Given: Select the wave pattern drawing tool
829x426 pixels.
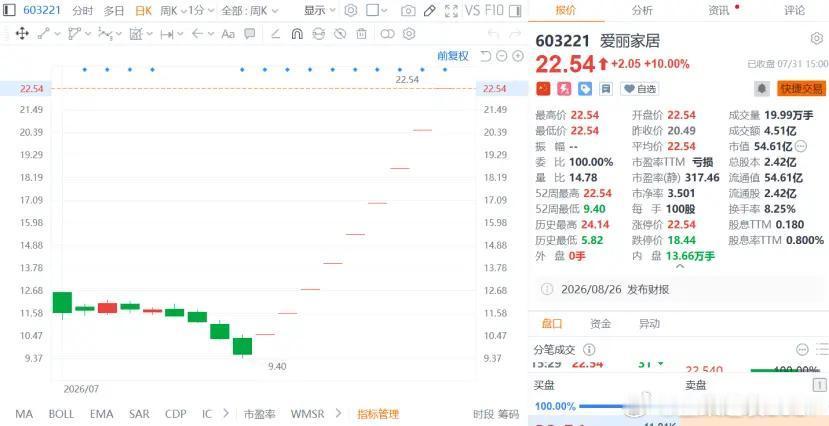Looking at the screenshot, I should [105, 34].
